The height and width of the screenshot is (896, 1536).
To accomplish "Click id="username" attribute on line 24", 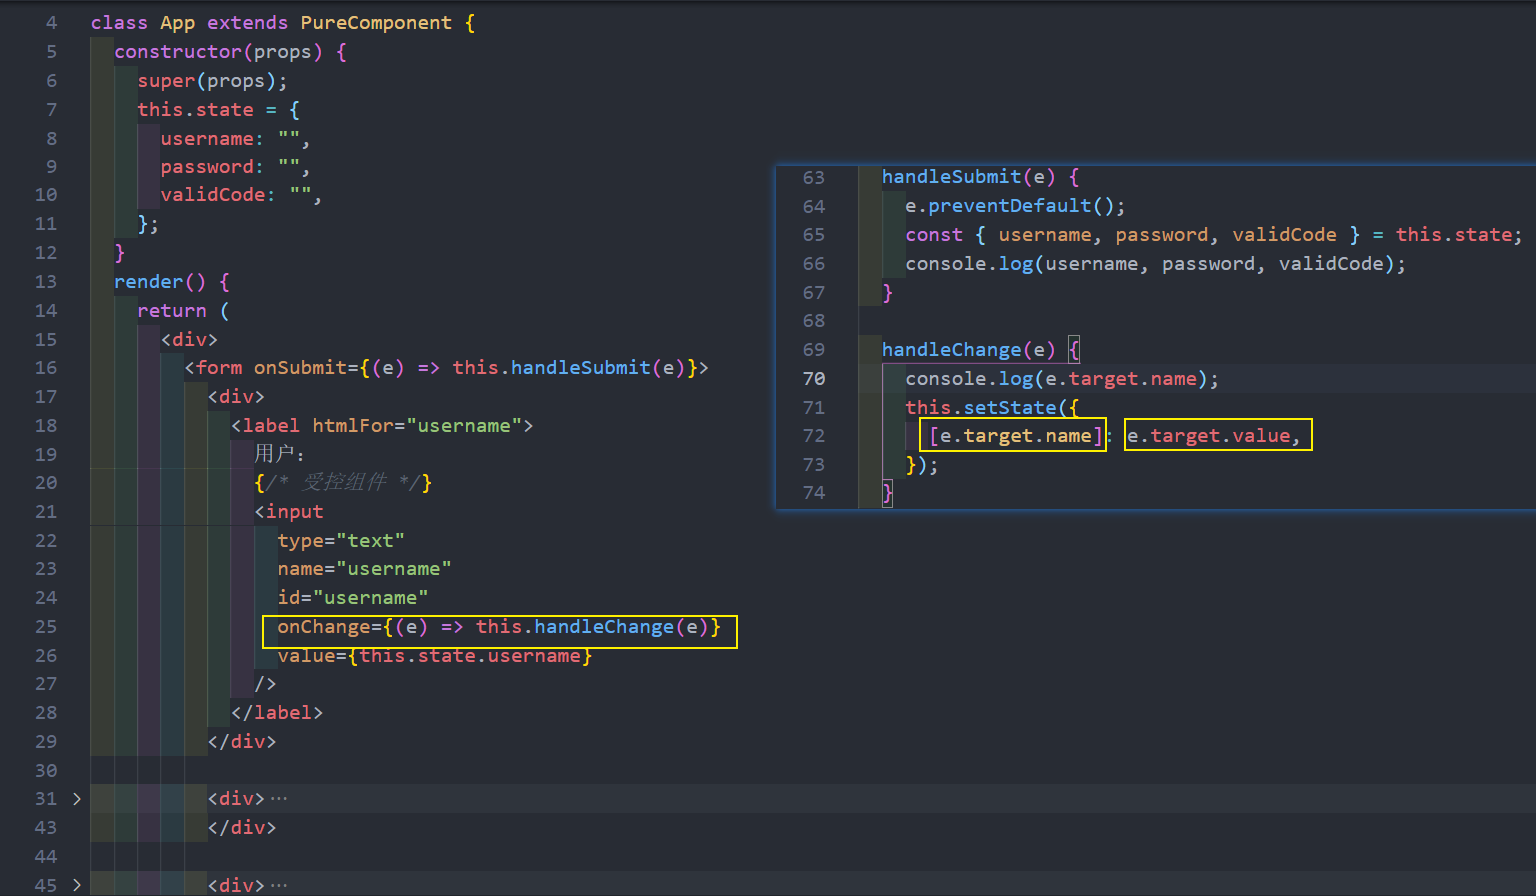I will pos(353,598).
